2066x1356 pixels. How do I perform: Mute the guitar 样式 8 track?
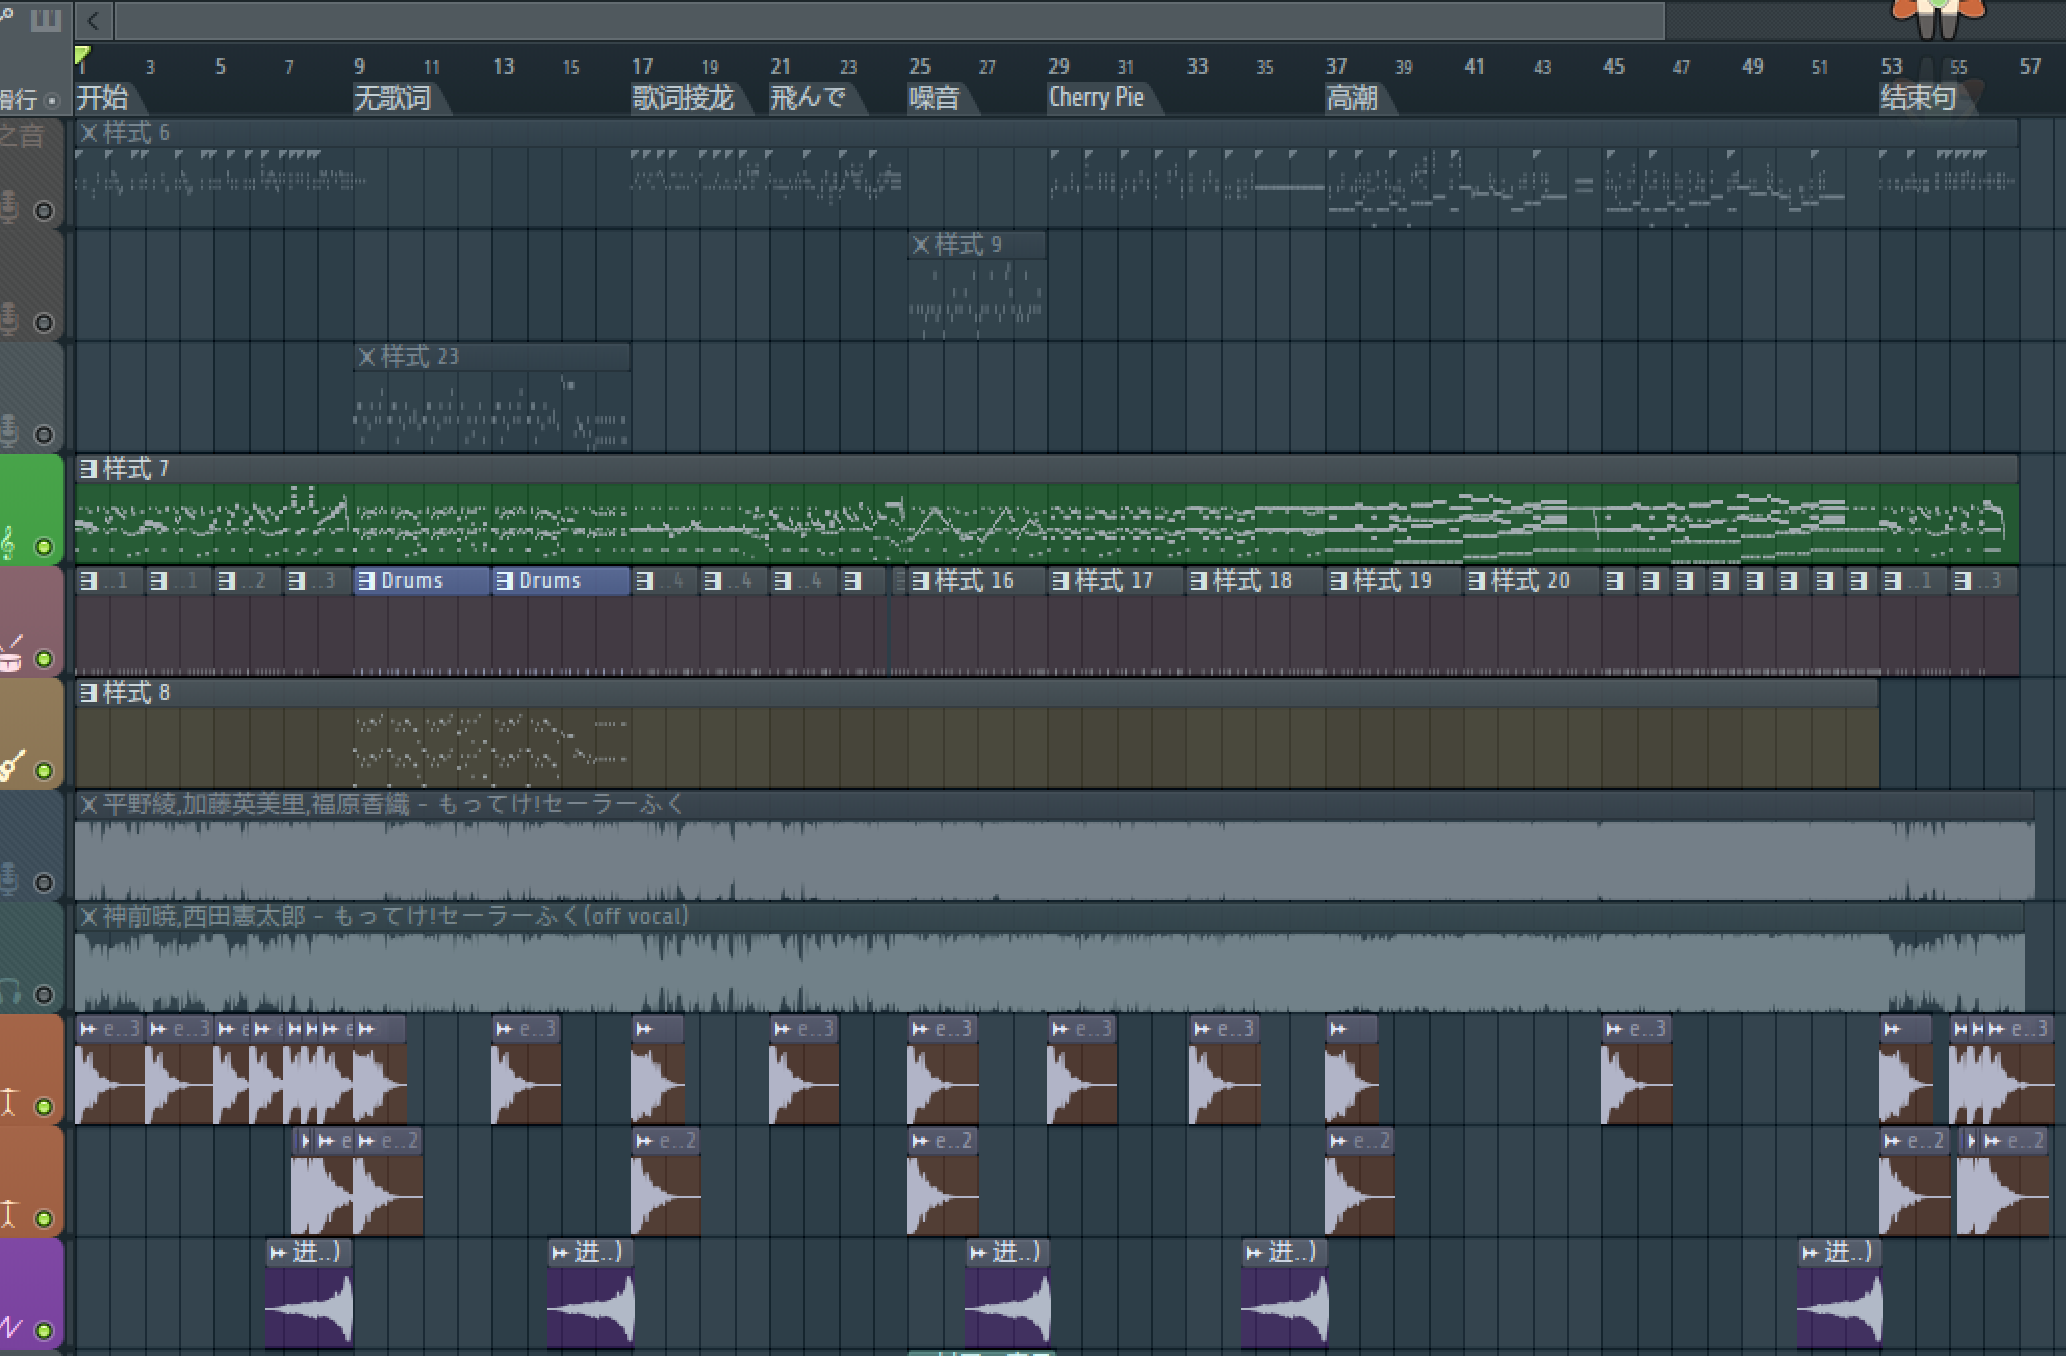pyautogui.click(x=43, y=770)
